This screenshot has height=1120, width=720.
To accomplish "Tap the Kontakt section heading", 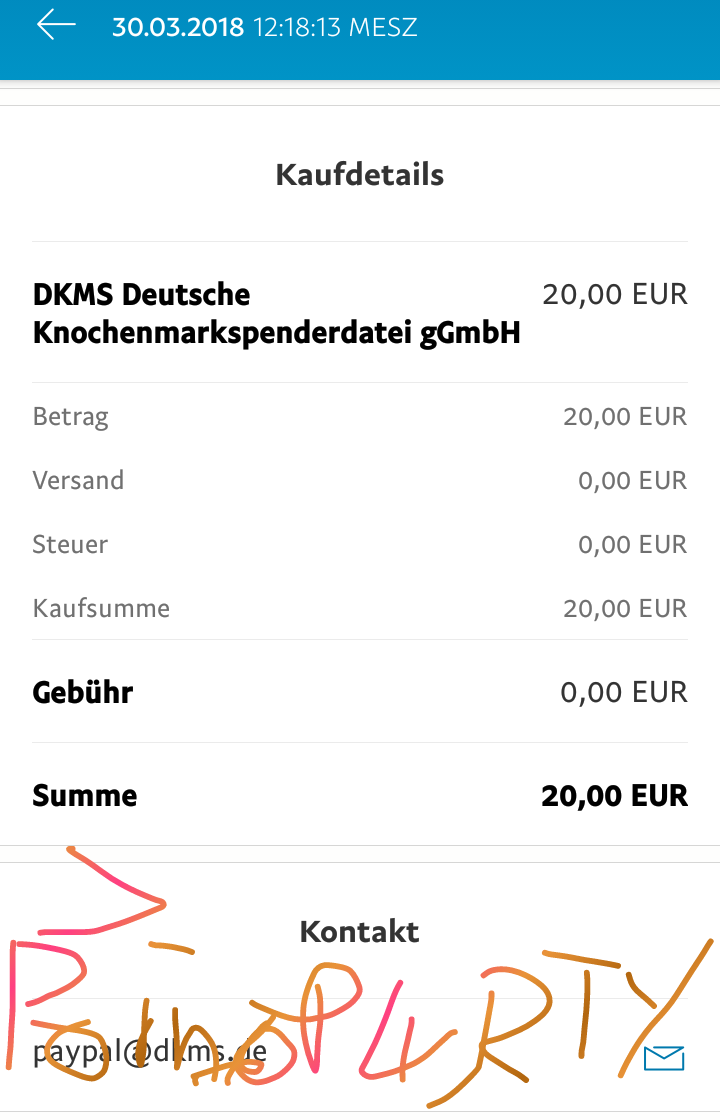I will click(360, 931).
